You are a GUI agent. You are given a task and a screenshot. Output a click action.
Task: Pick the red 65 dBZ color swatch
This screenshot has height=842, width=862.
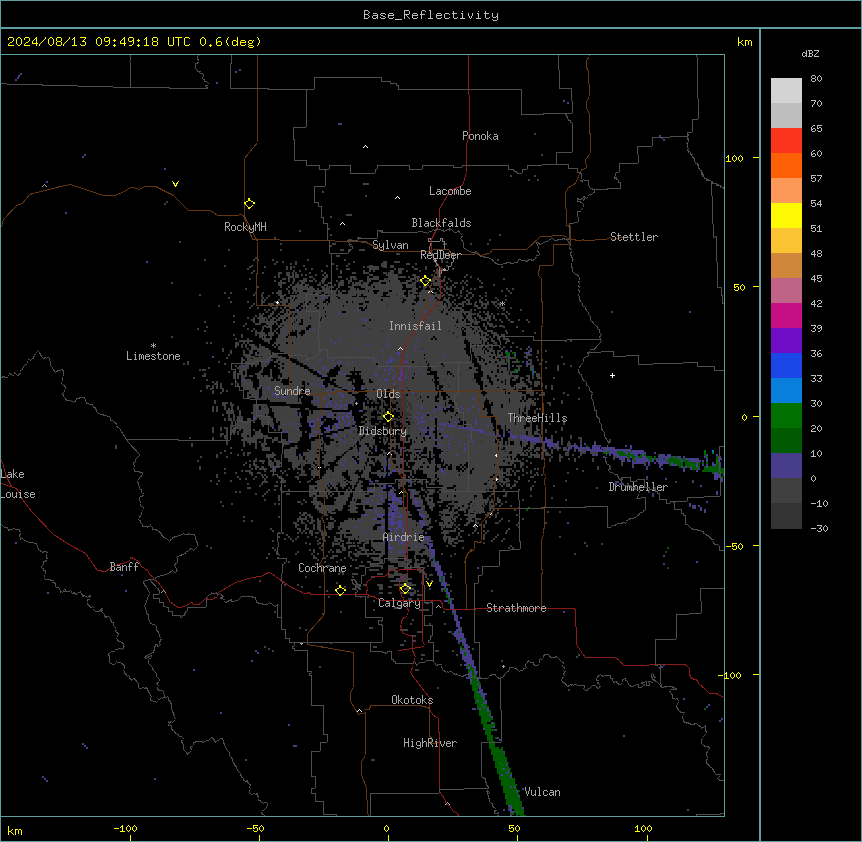pos(786,140)
